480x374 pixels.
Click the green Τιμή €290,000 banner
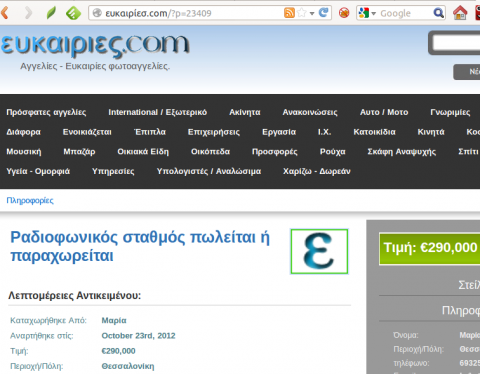click(430, 248)
